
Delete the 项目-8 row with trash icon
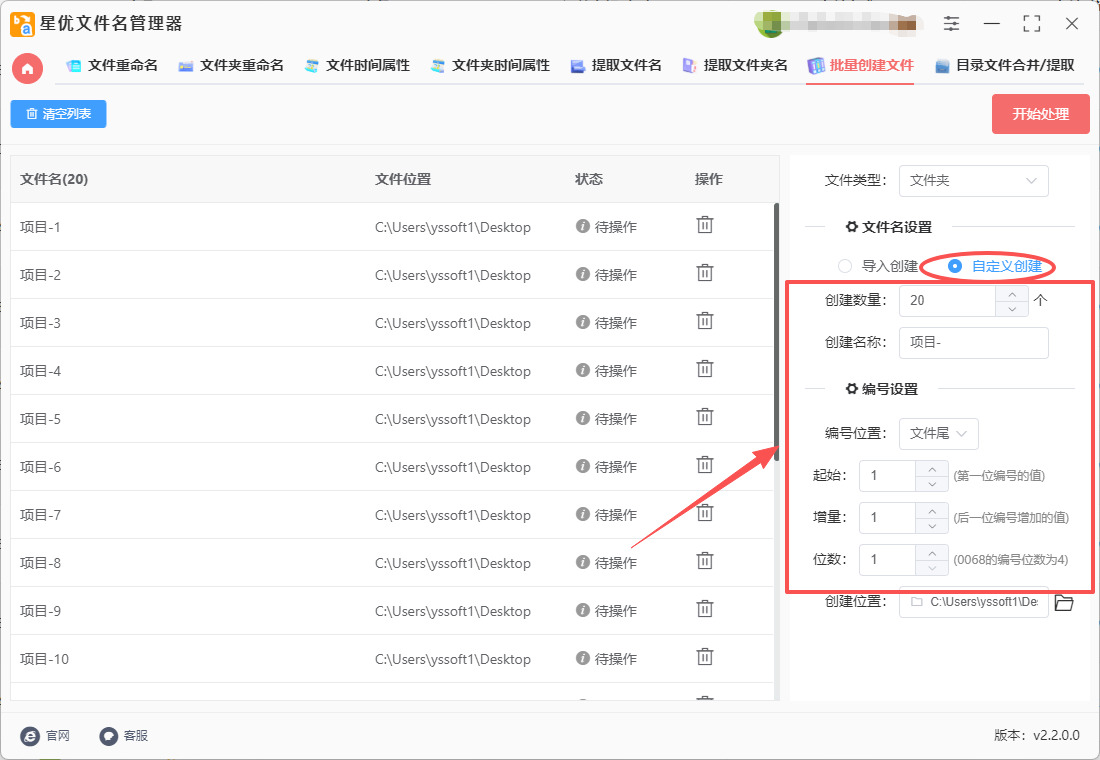point(704,561)
